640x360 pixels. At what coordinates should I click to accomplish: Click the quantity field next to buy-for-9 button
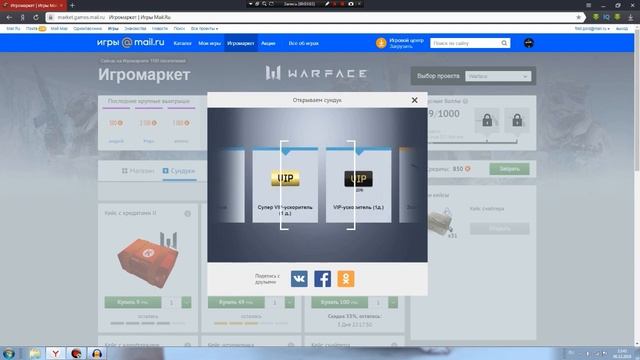point(171,302)
